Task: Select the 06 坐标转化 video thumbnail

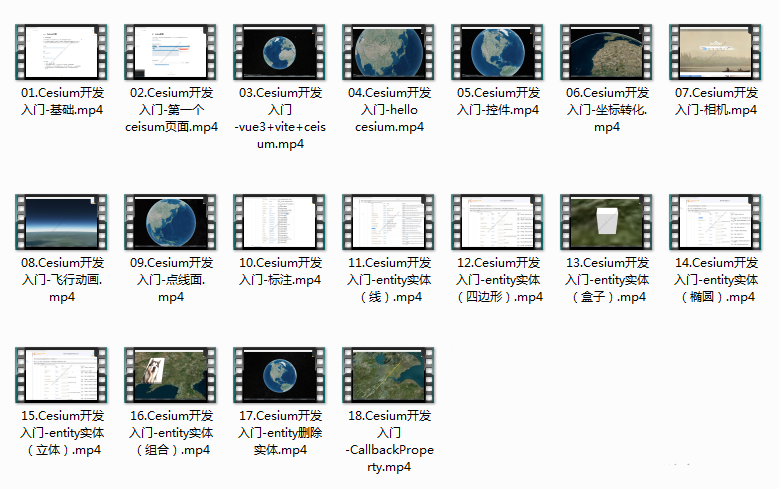Action: coord(607,52)
